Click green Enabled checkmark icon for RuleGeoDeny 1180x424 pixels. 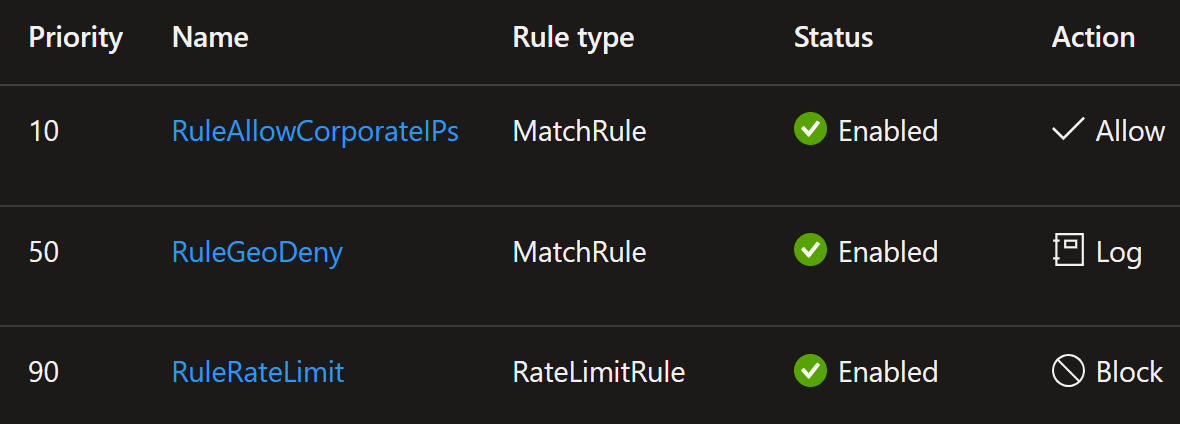pyautogui.click(x=810, y=250)
